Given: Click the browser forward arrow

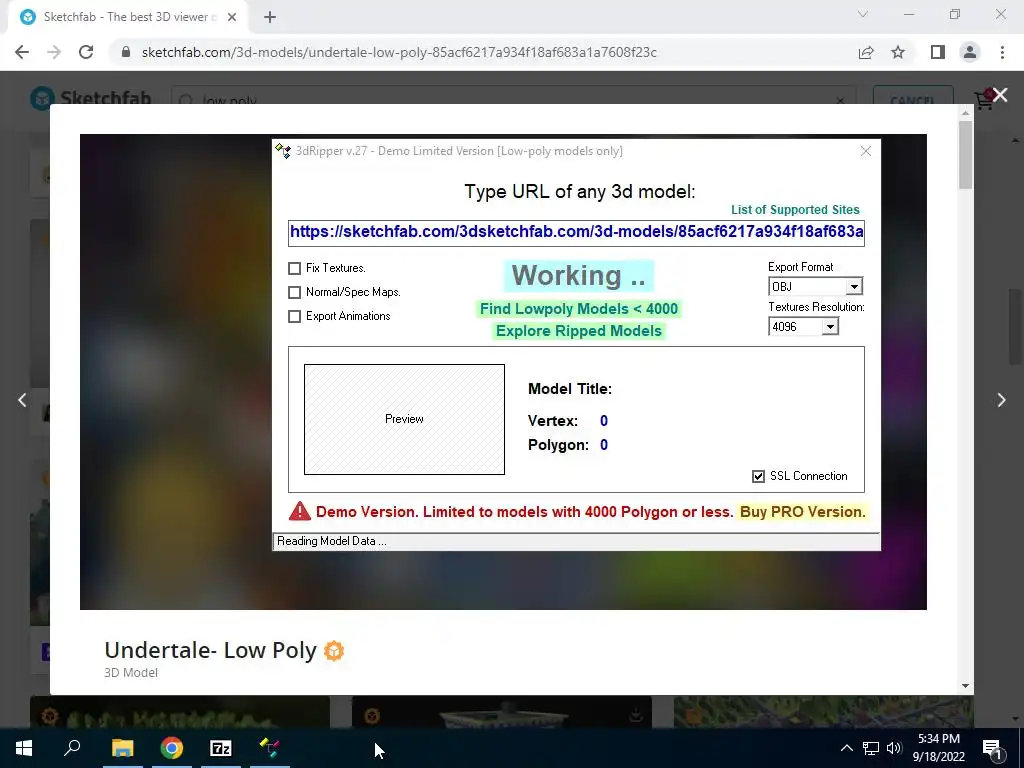Looking at the screenshot, I should point(54,52).
